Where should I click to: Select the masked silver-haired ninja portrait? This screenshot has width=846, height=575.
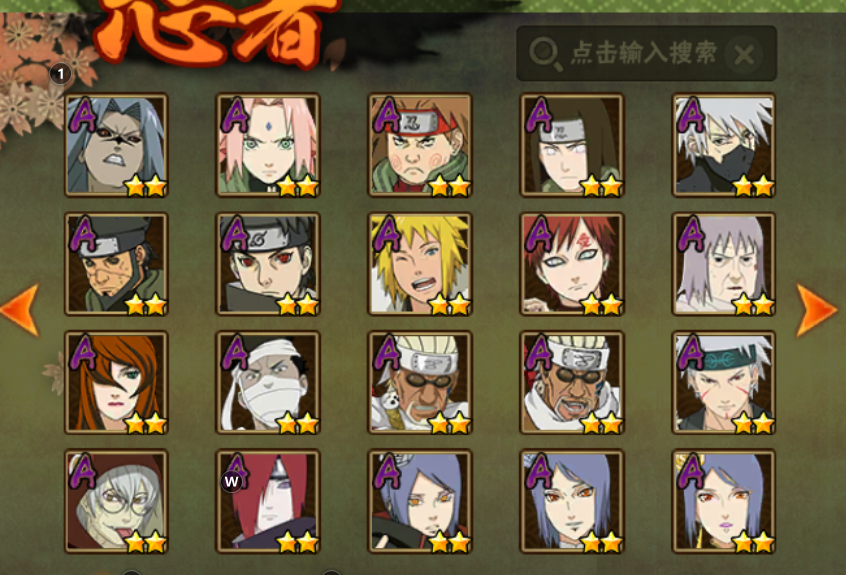tap(724, 145)
